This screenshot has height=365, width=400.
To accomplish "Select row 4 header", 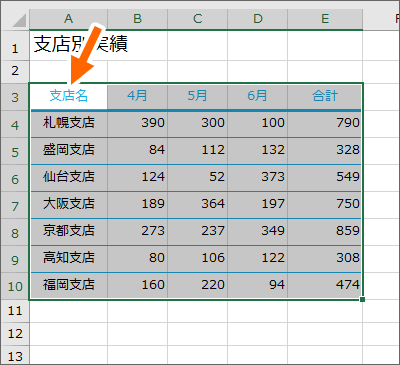I will click(x=15, y=124).
